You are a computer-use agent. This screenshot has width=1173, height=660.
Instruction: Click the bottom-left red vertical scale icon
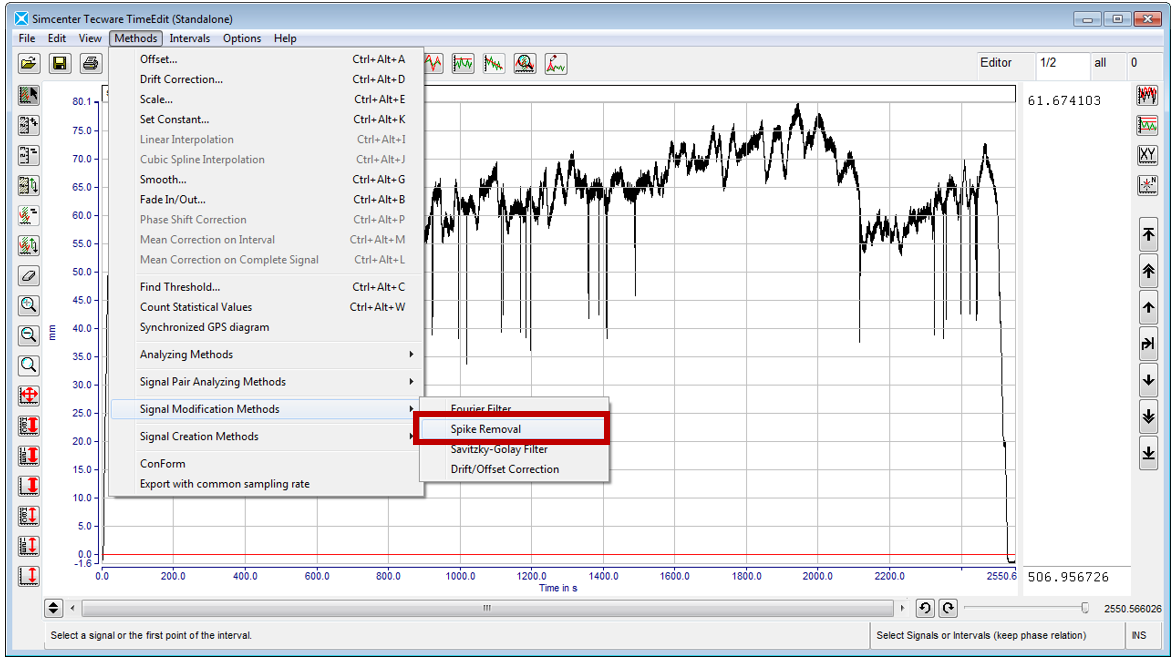pos(28,575)
